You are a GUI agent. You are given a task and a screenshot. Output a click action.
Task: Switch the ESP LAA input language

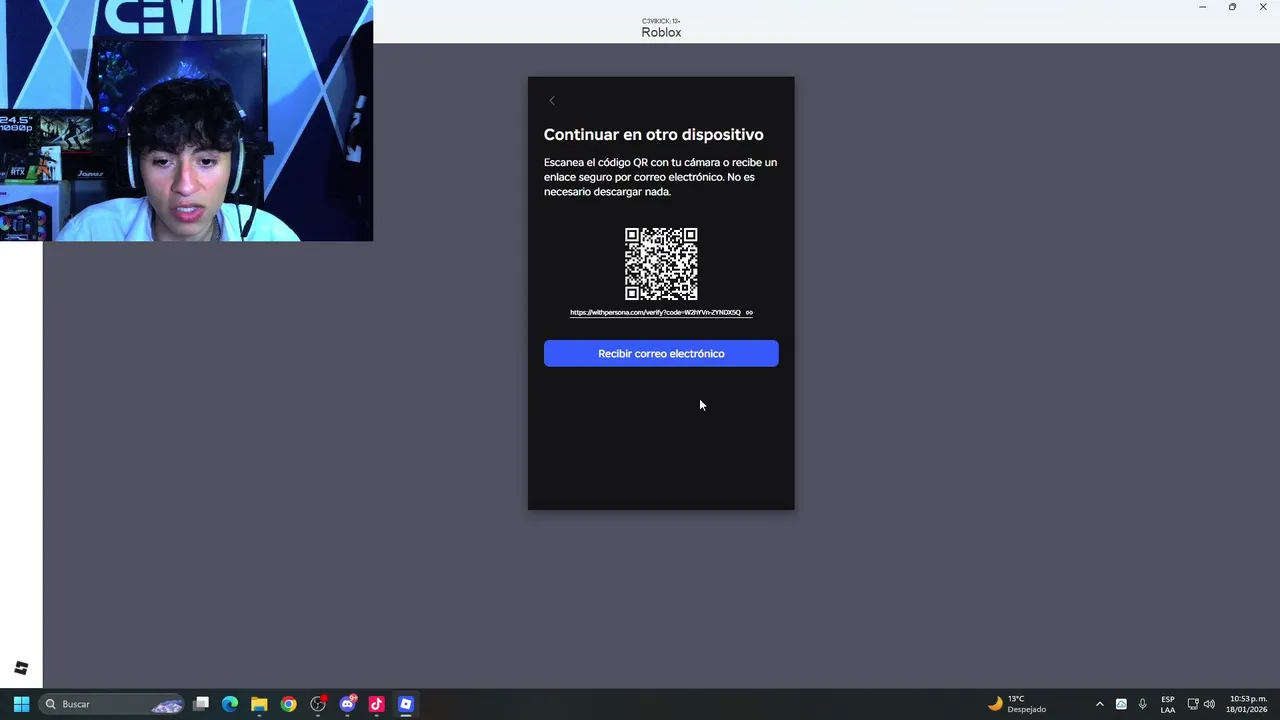(x=1168, y=704)
